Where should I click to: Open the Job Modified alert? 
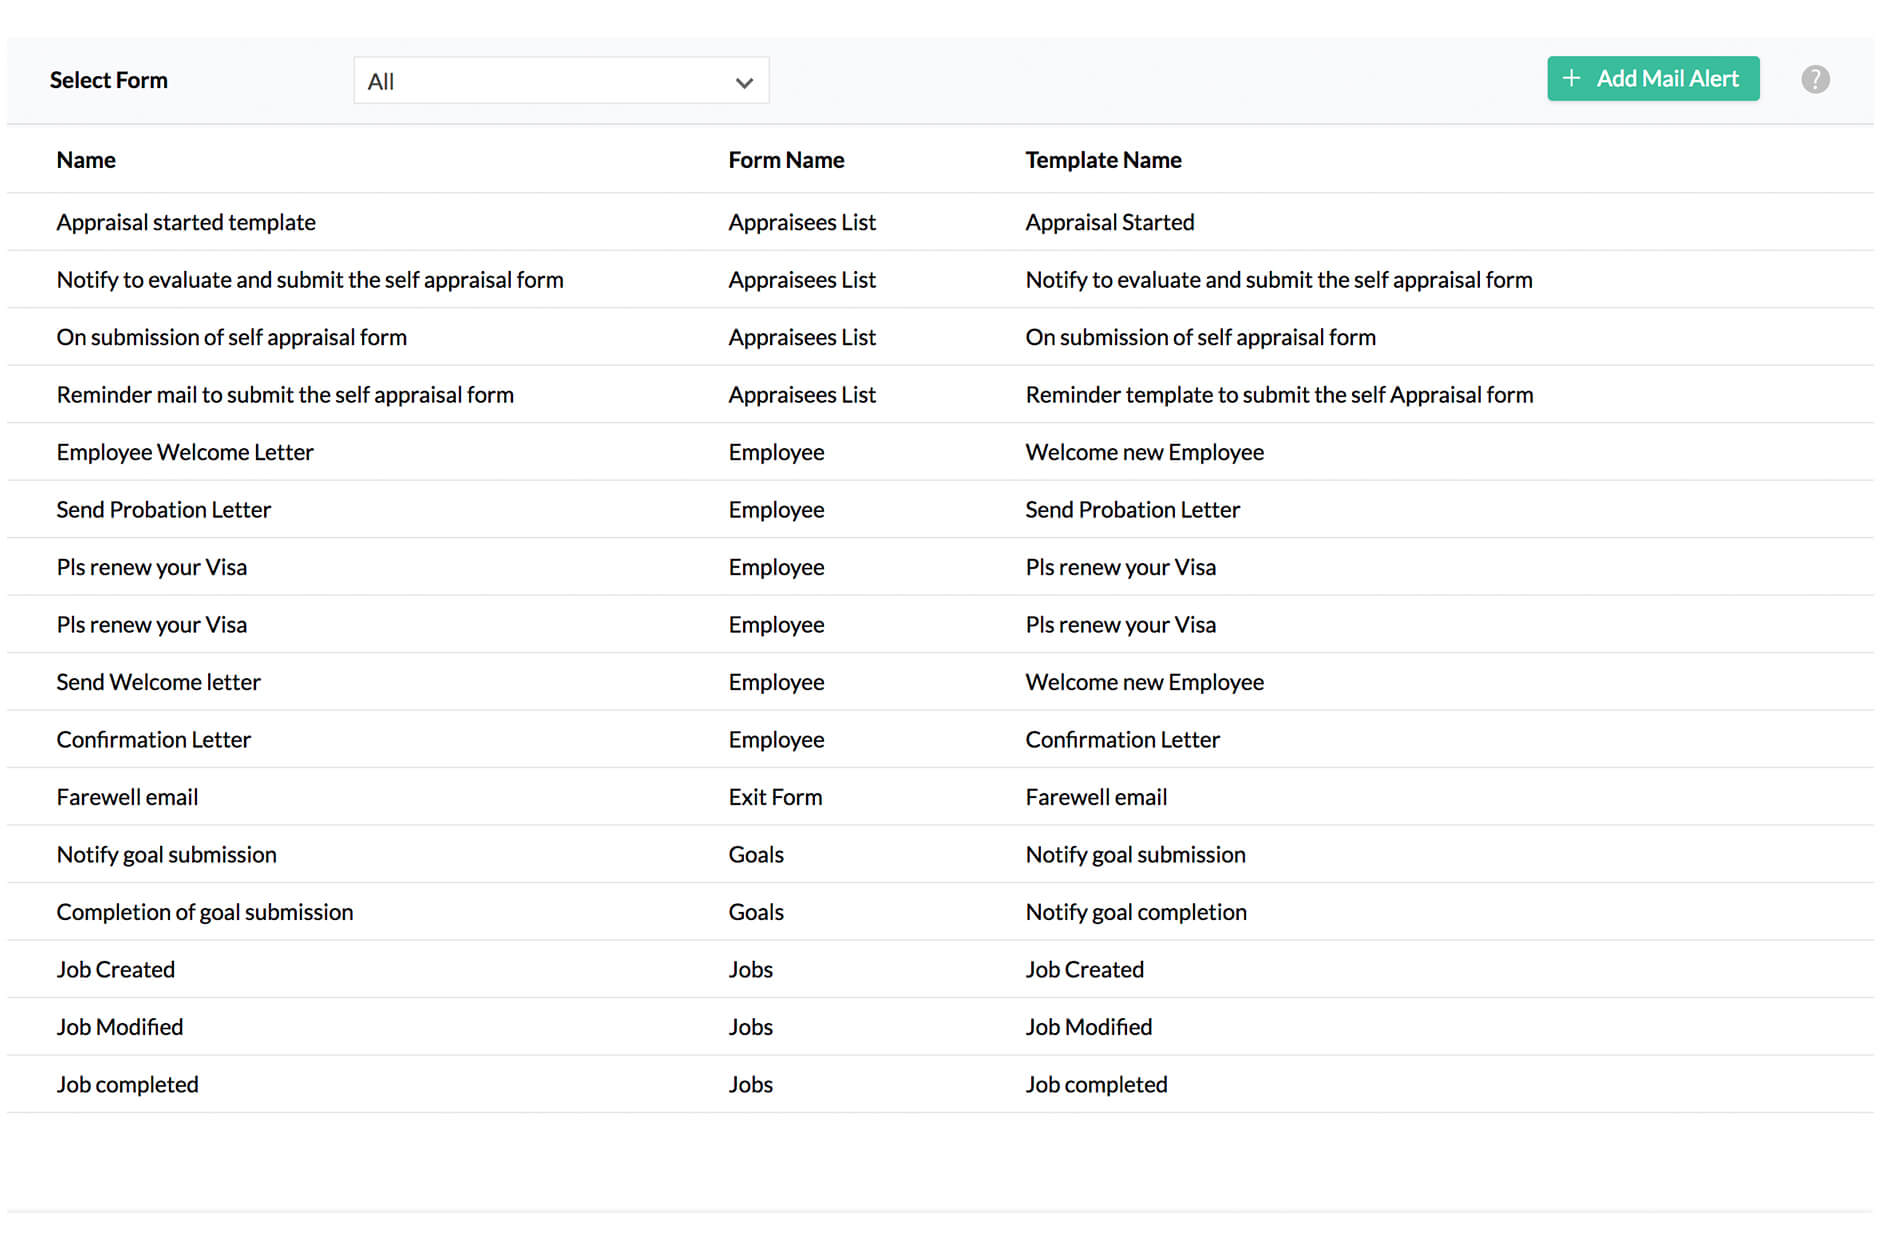coord(119,1026)
